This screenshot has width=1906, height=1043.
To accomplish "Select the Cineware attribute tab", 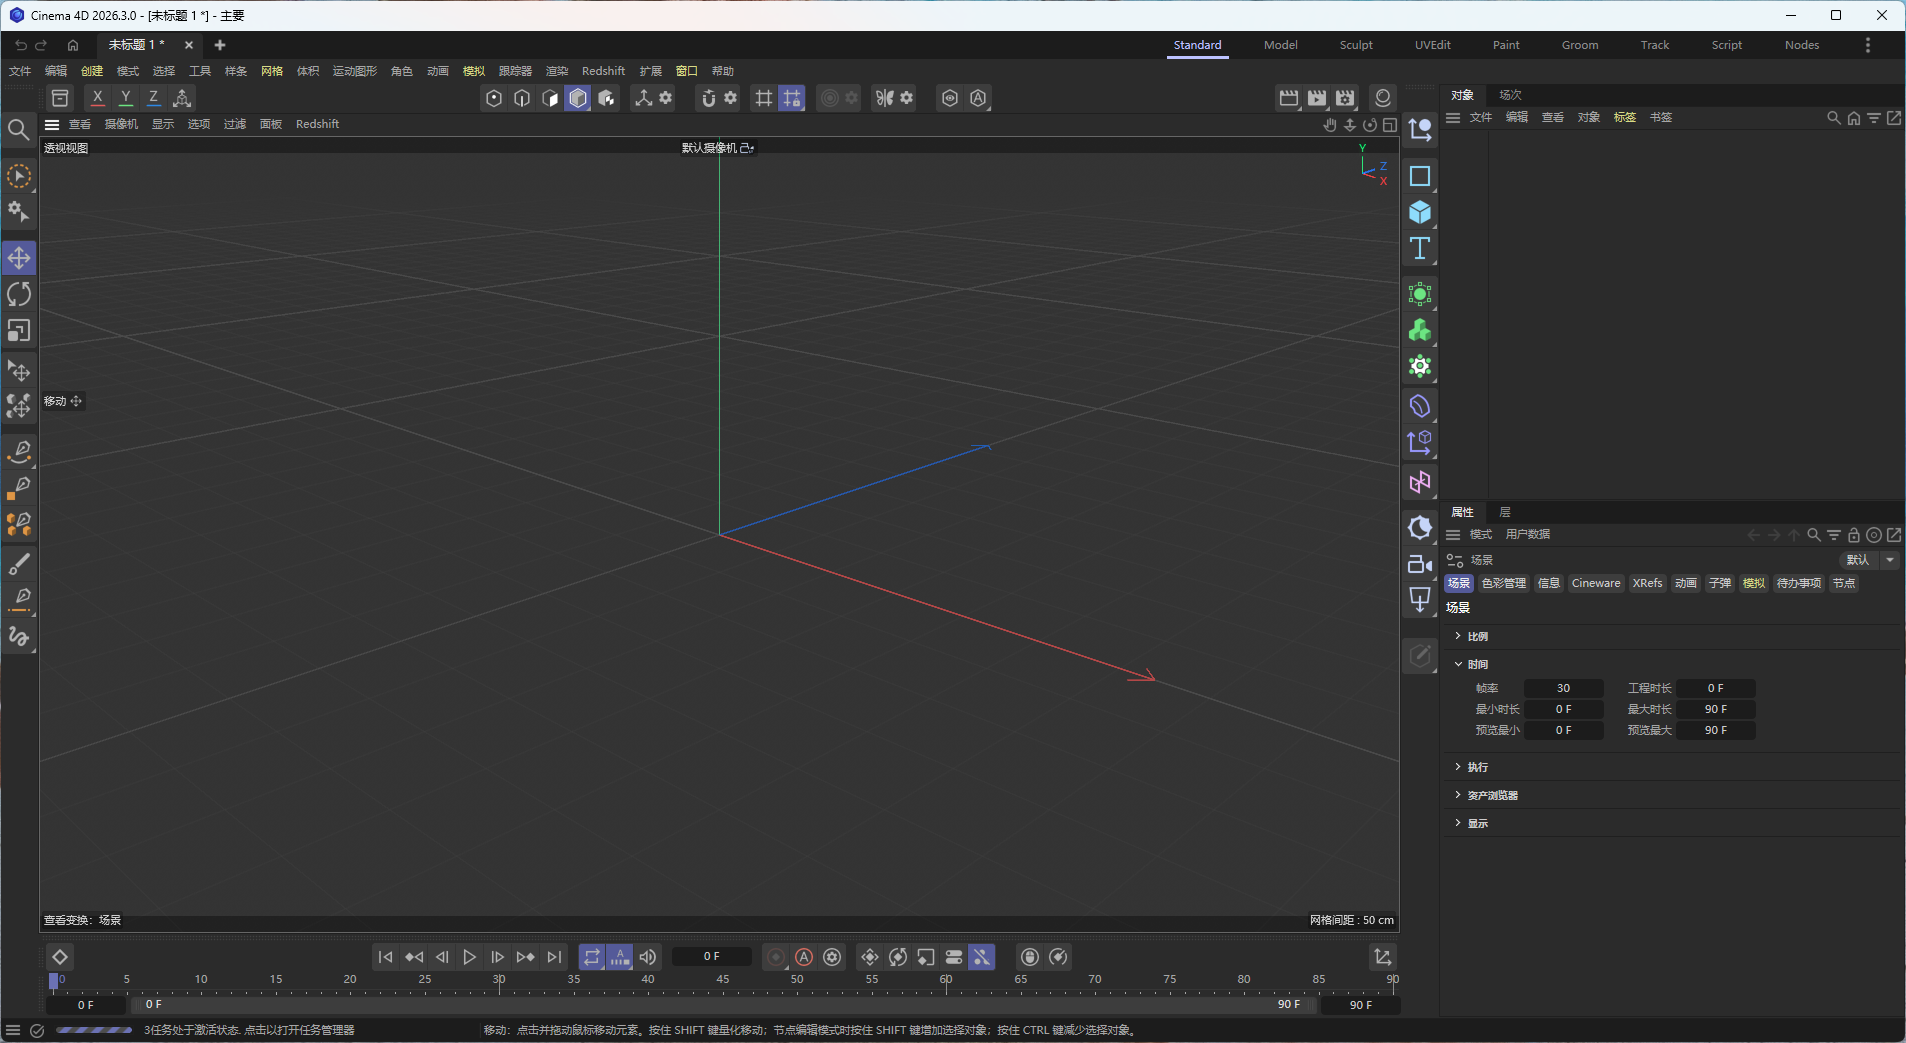I will click(x=1596, y=584).
